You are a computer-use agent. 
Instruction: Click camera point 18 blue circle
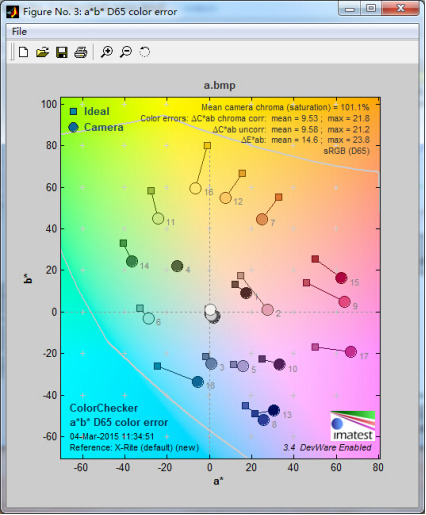(x=198, y=382)
